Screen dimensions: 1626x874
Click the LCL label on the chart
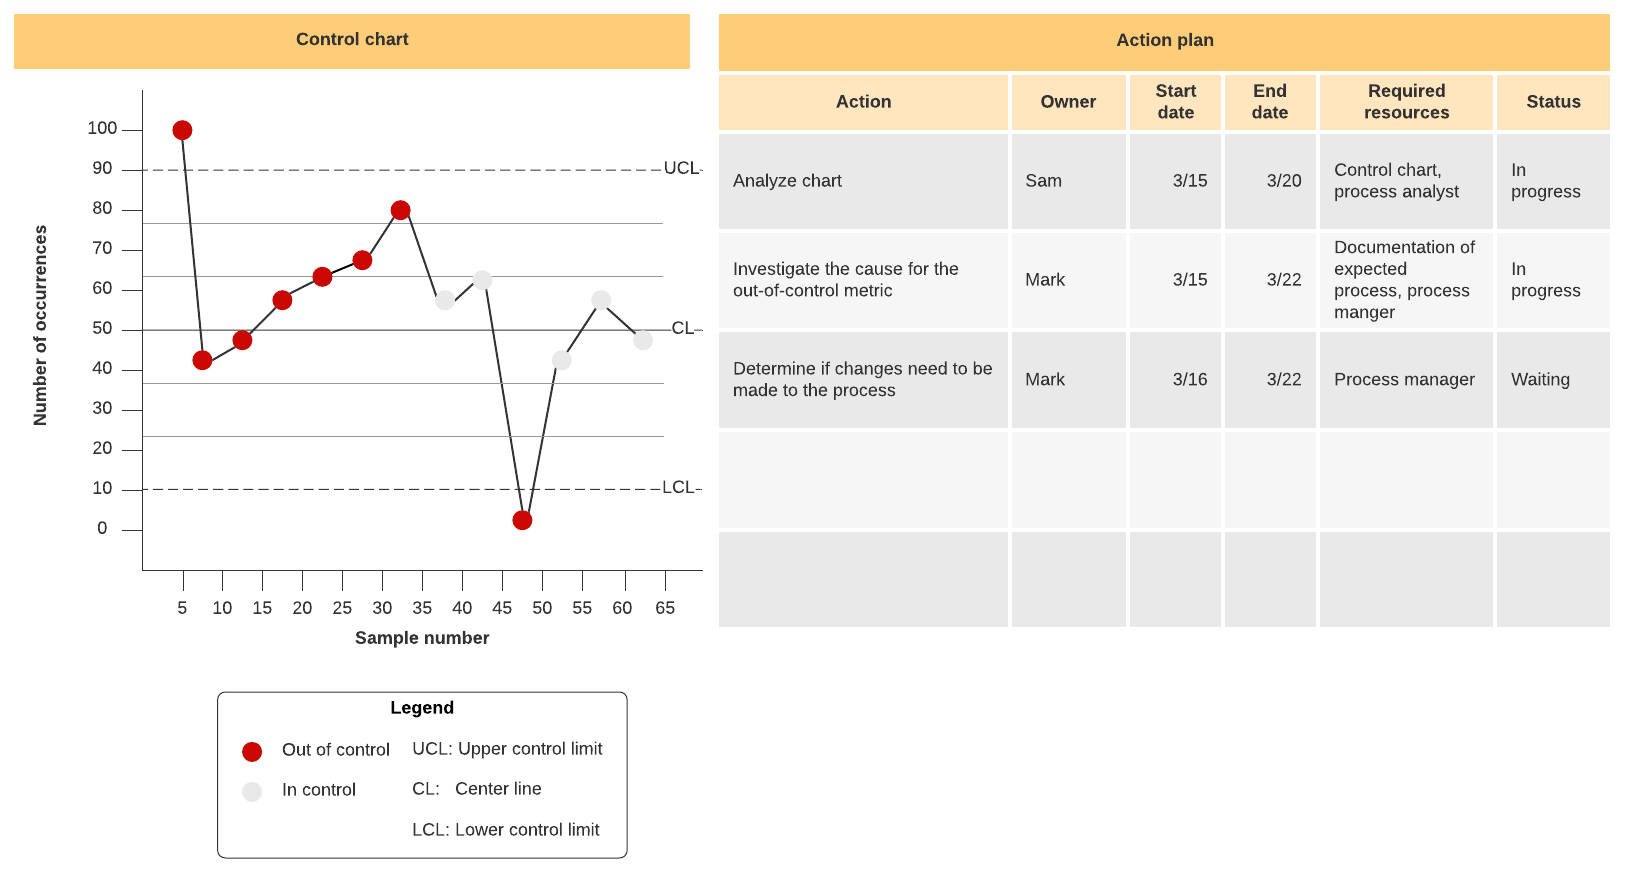coord(678,487)
